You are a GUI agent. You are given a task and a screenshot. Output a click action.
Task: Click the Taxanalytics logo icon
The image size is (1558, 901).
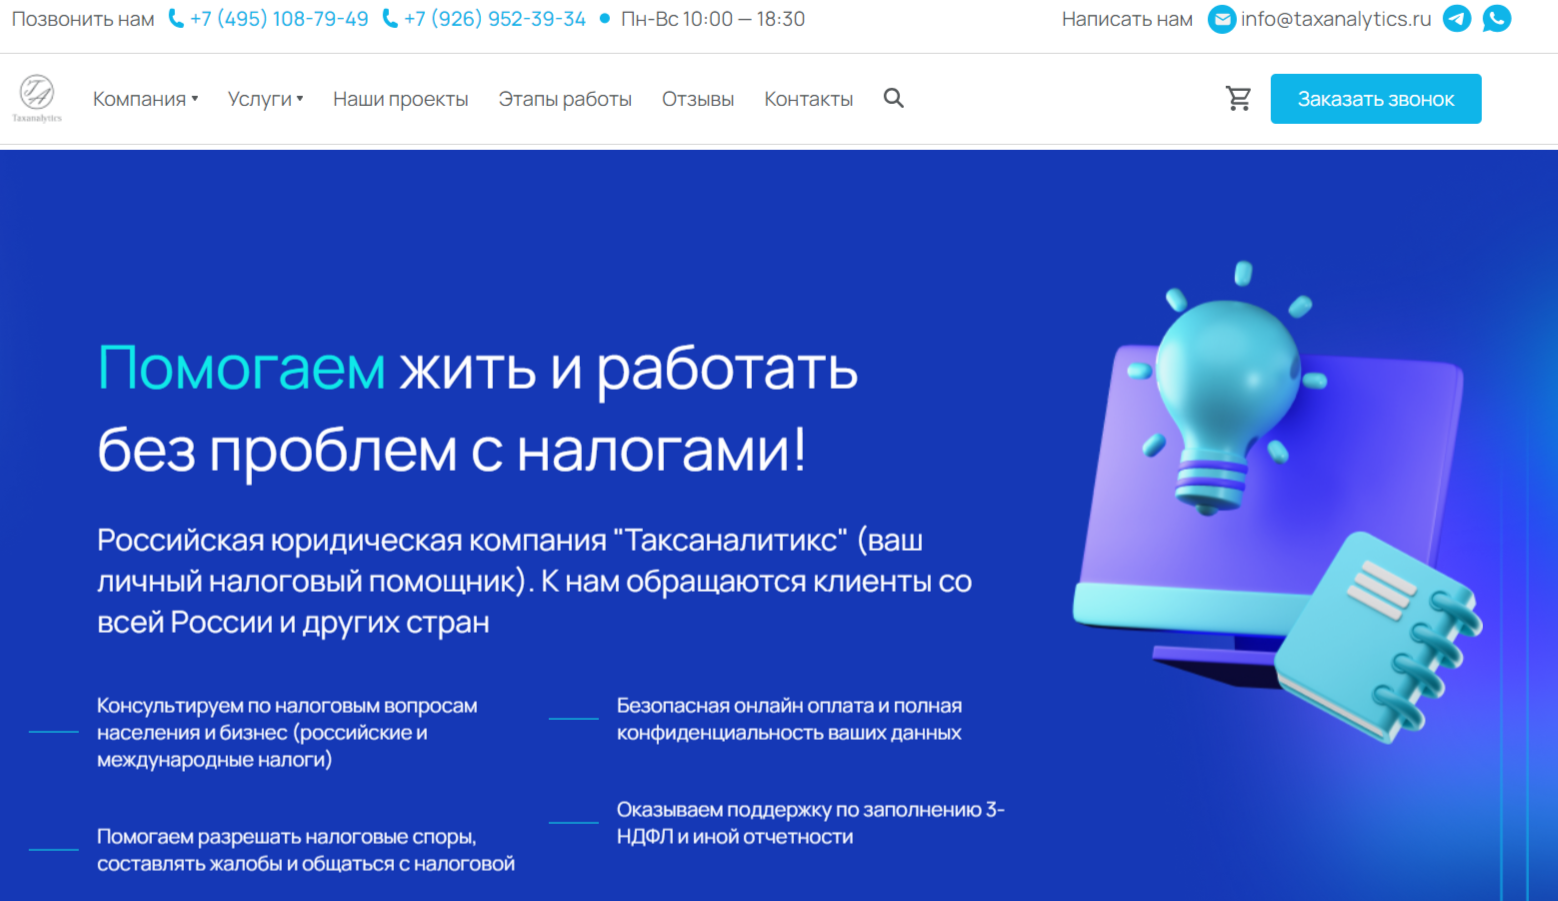(x=37, y=98)
